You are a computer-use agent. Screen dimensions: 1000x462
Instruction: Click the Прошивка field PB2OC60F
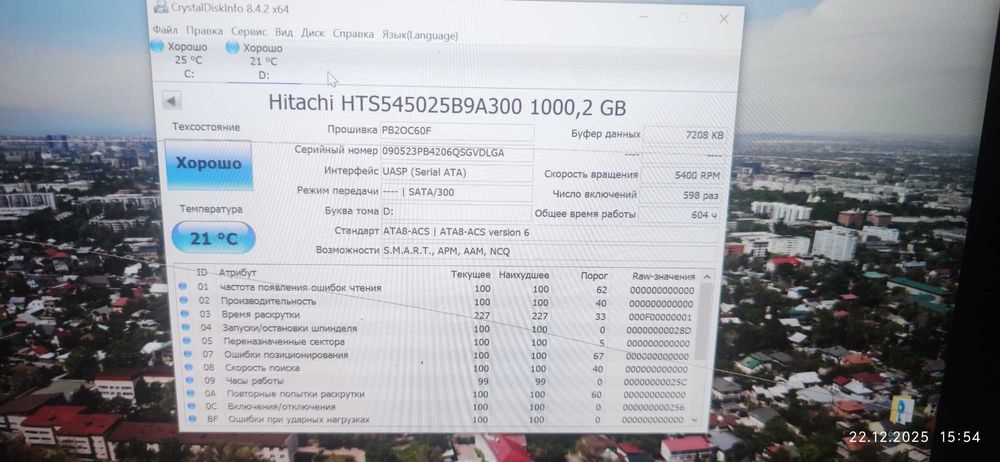(x=457, y=131)
